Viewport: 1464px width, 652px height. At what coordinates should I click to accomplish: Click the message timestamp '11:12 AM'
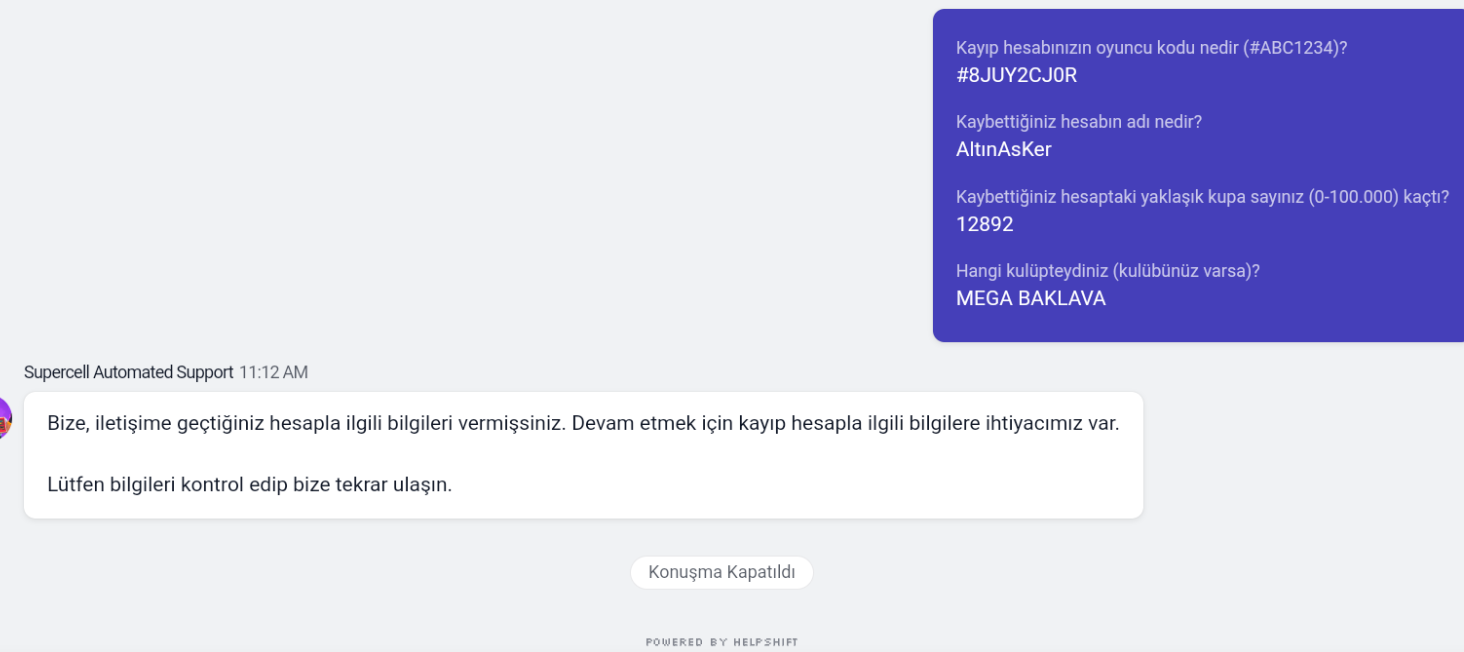[273, 372]
